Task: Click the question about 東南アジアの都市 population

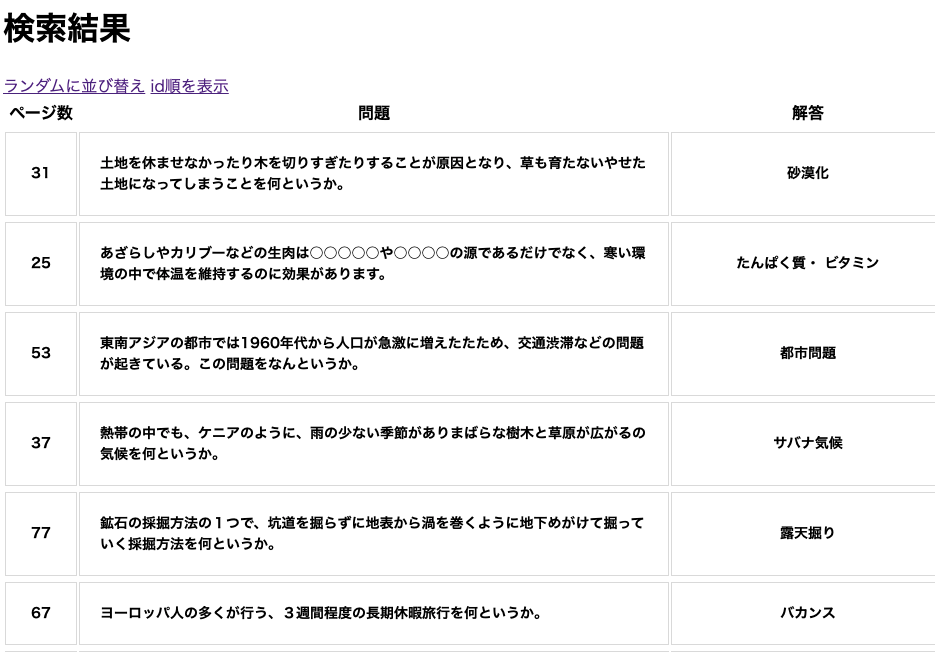Action: point(373,353)
